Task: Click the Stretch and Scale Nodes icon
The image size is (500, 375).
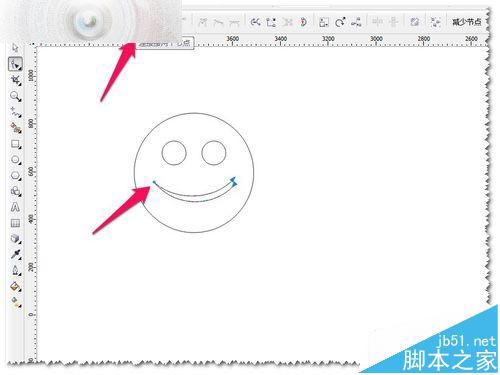Action: [x=323, y=22]
